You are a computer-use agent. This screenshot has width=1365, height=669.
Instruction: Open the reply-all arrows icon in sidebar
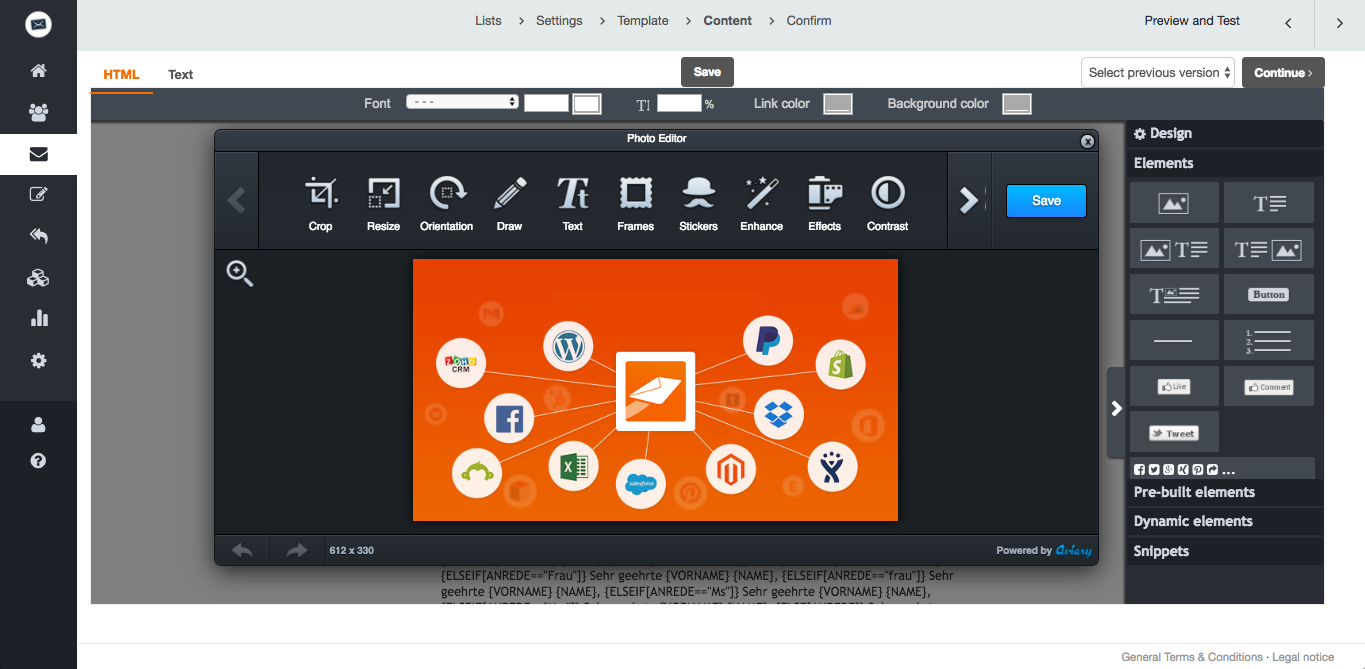[38, 236]
